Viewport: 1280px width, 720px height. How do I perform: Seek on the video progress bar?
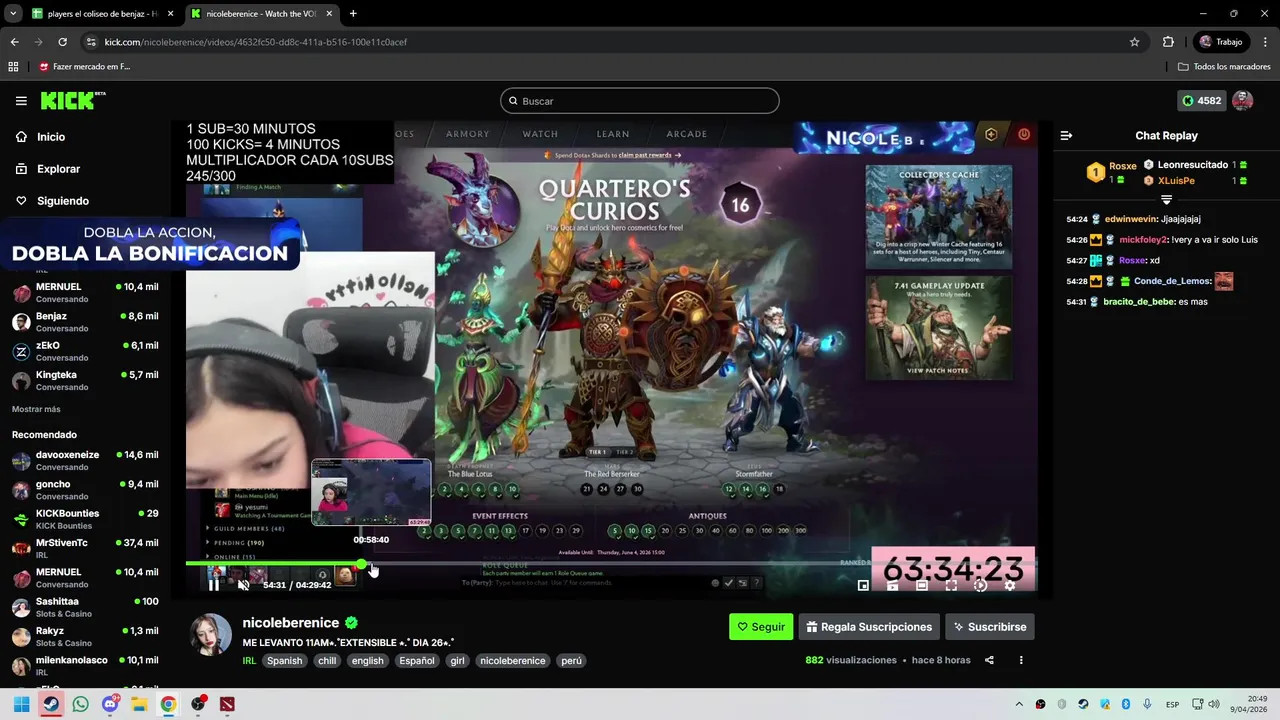(x=610, y=564)
